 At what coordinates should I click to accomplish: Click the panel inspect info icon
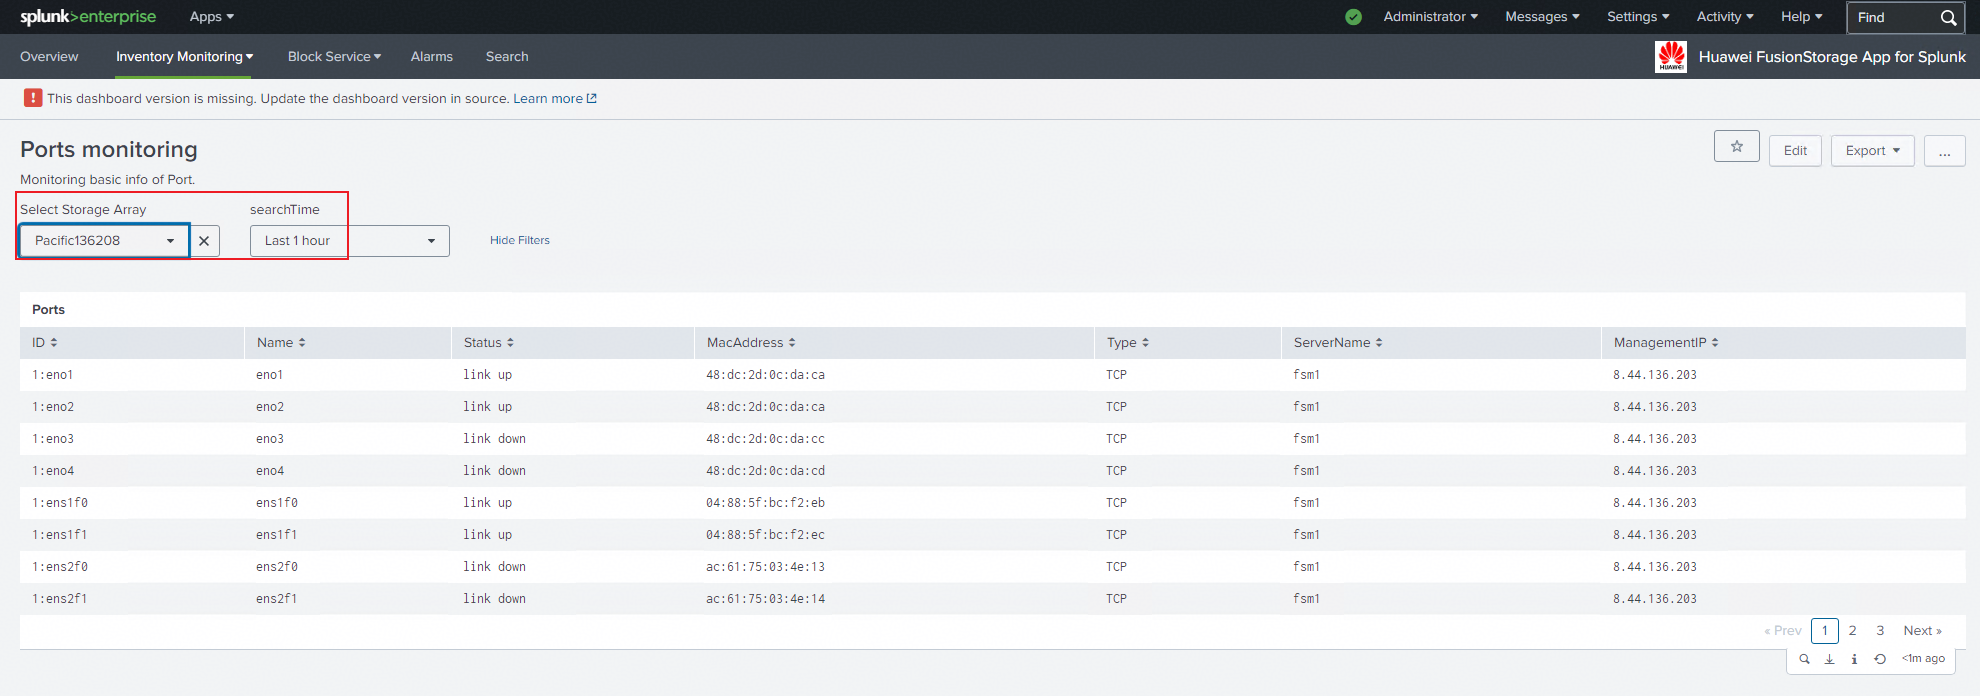pos(1854,659)
